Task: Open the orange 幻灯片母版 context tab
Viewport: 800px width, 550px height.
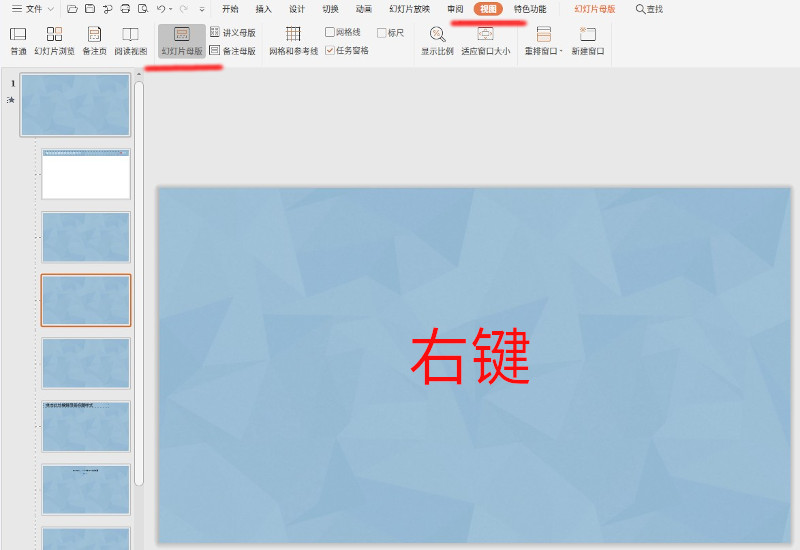Action: pos(595,9)
